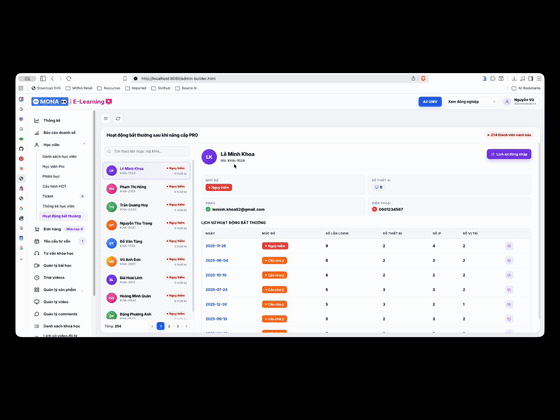
Task: Open Thống kê chart icon in sidebar
Action: point(36,121)
